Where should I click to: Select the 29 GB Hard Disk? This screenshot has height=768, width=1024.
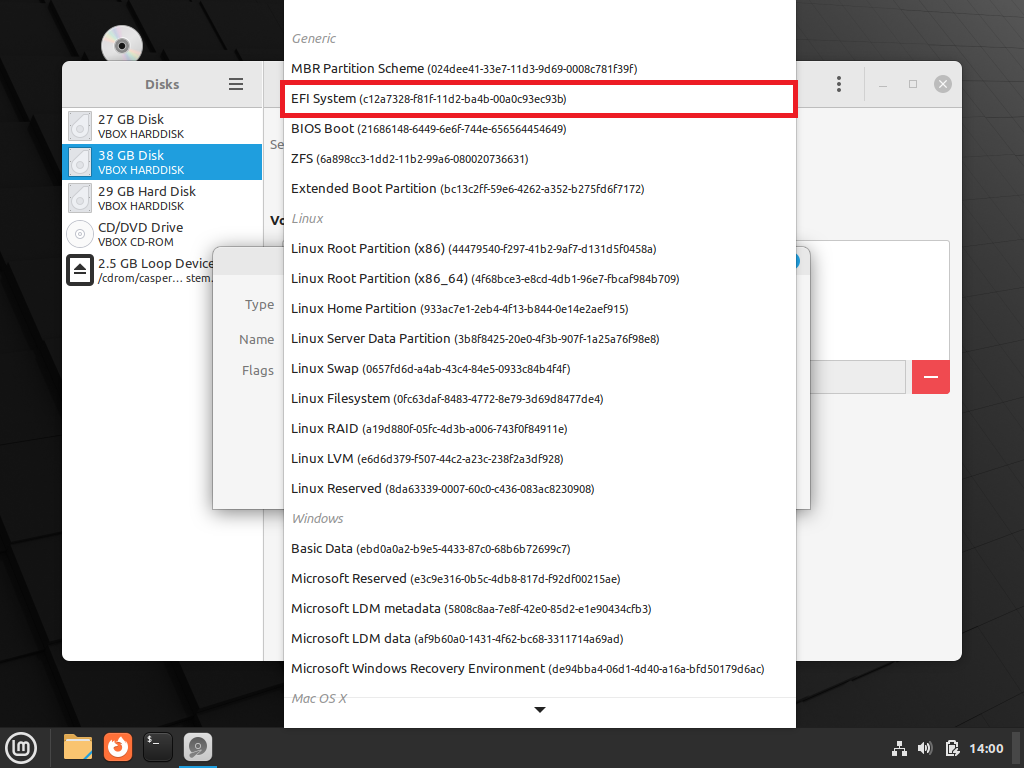click(x=162, y=198)
